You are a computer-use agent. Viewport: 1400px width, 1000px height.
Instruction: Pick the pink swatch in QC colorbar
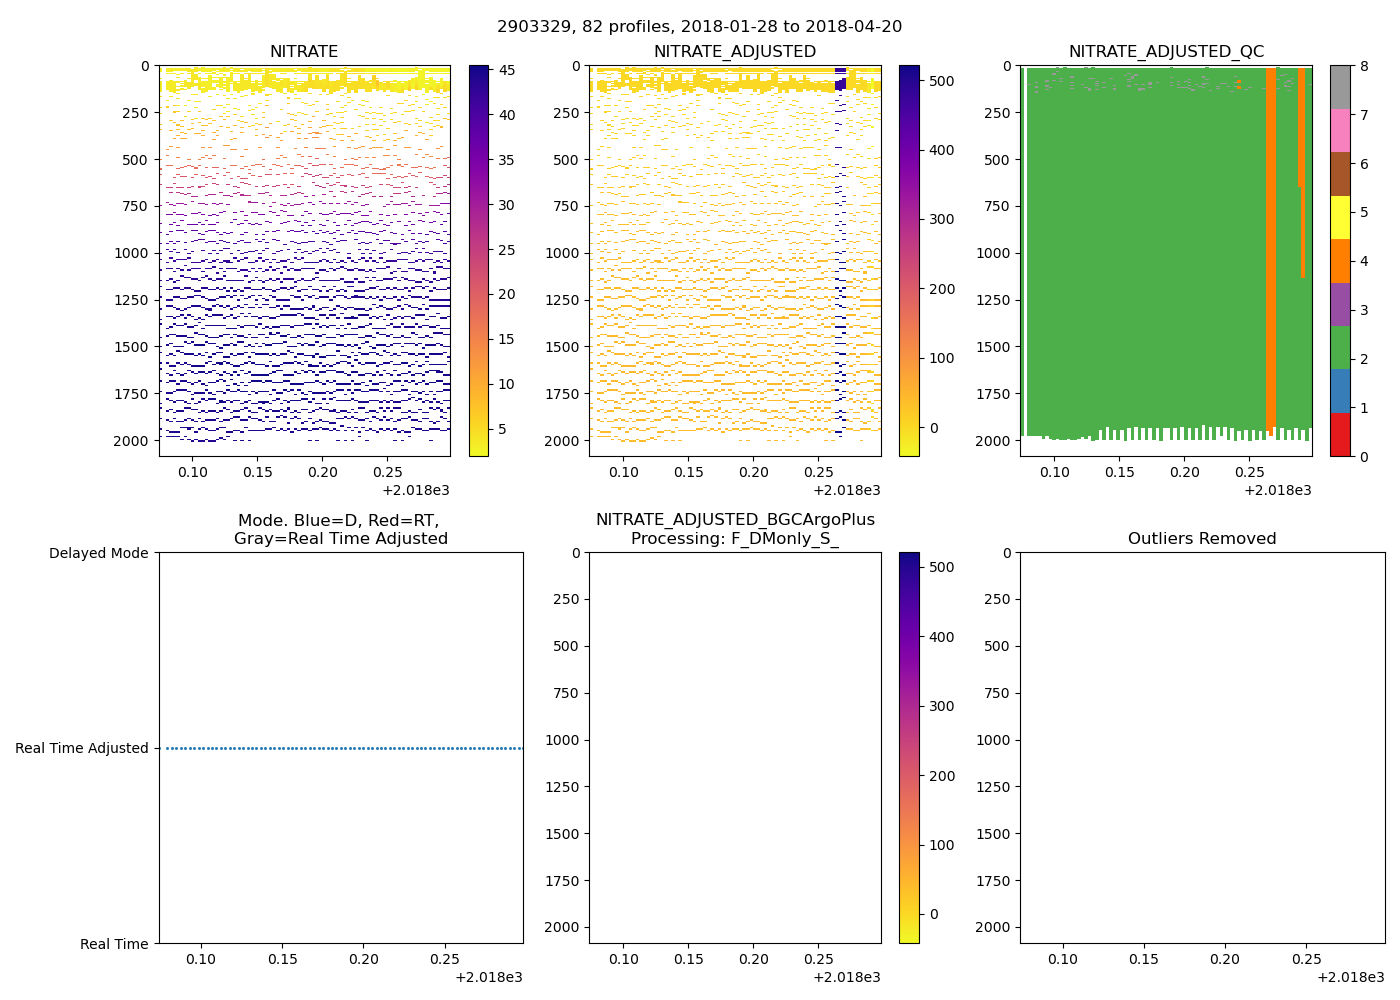[x=1339, y=130]
